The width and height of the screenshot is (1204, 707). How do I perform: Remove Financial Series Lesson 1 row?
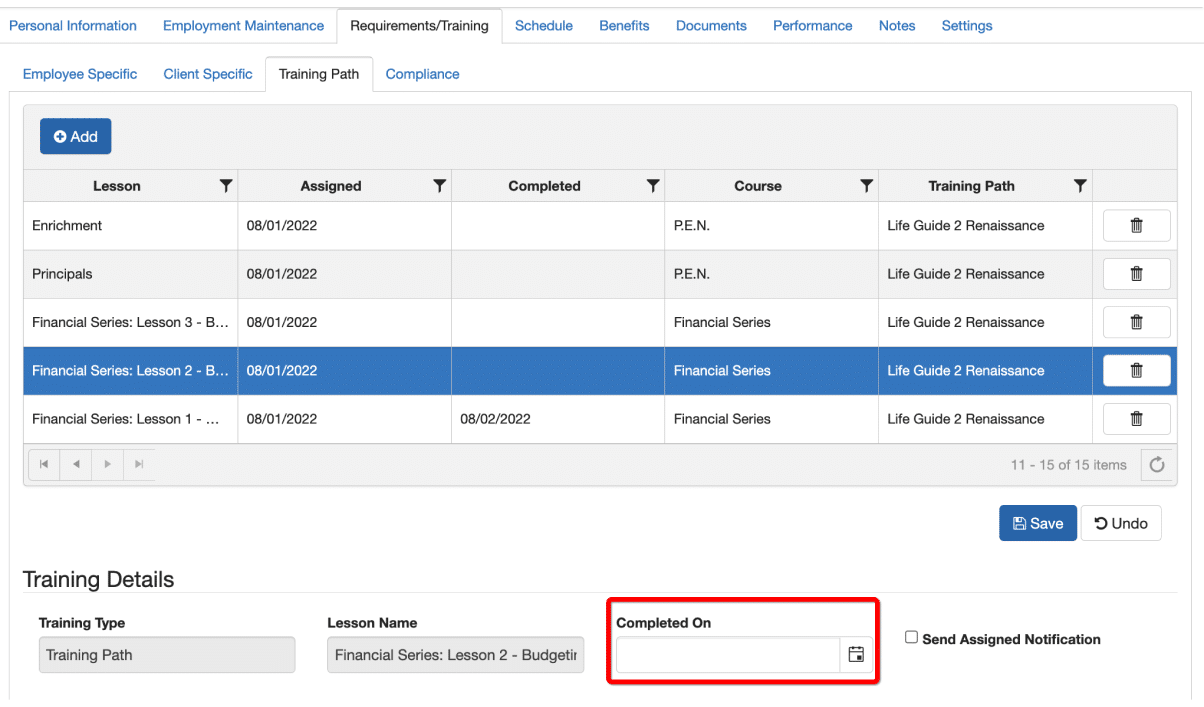point(1136,419)
